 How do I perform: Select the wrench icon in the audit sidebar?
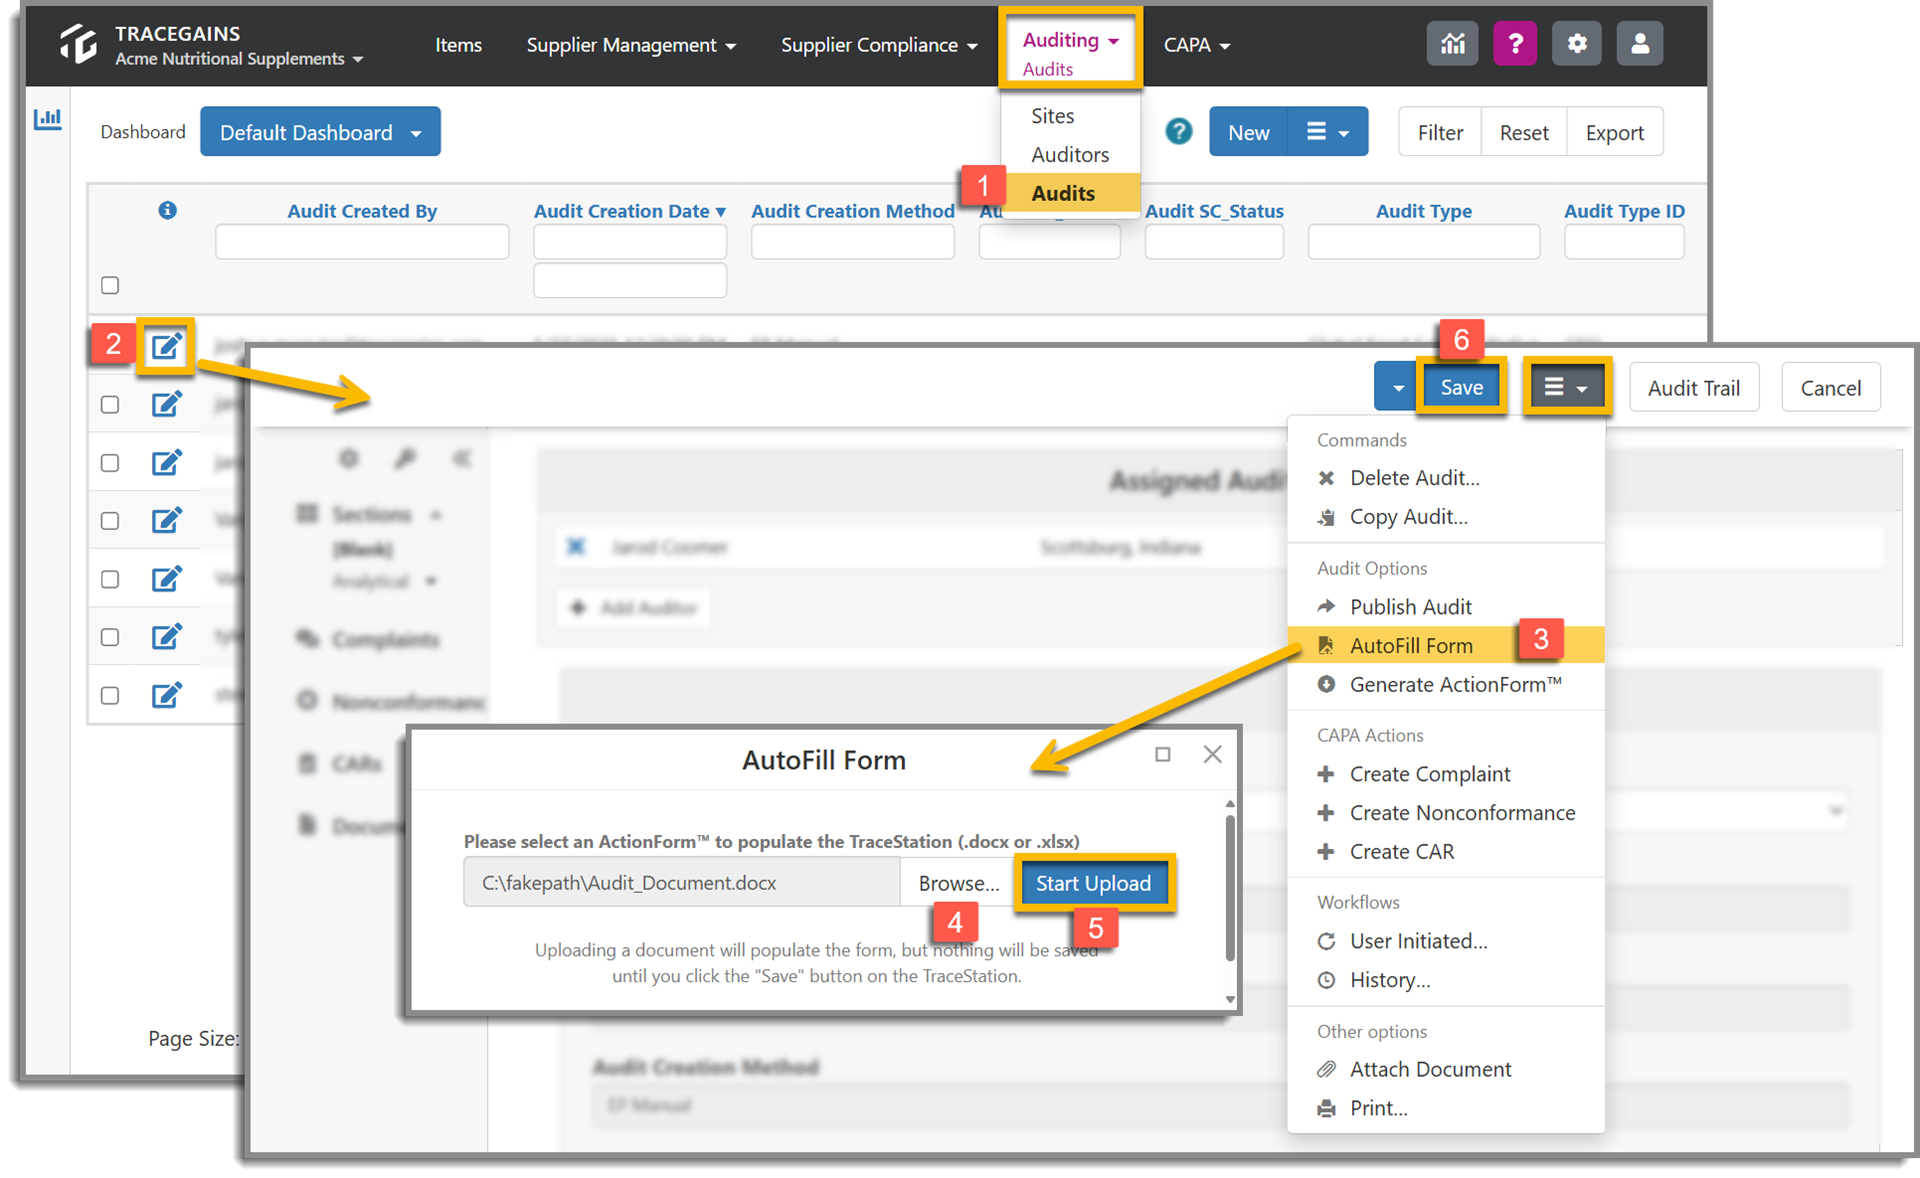click(405, 458)
